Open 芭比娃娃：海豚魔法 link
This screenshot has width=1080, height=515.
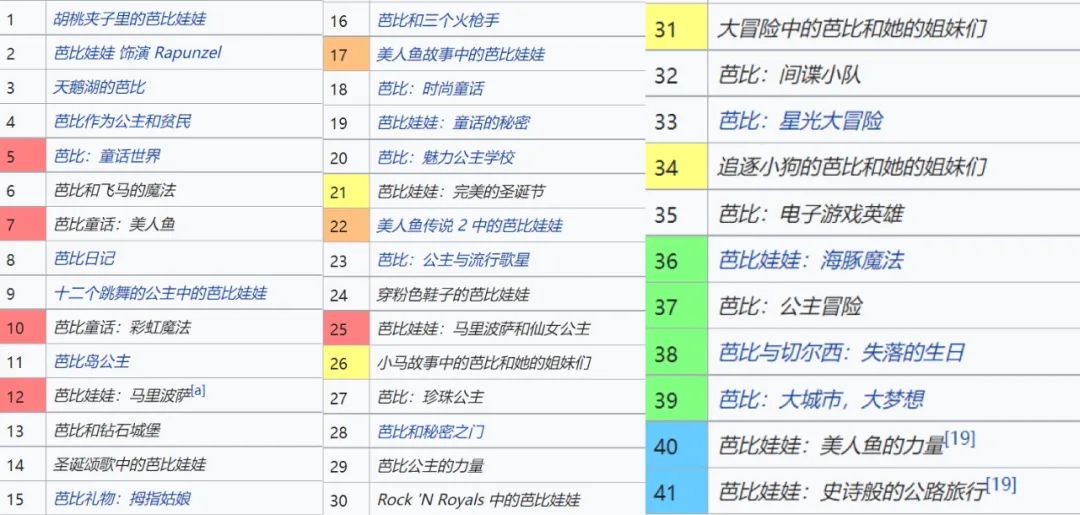[x=811, y=260]
